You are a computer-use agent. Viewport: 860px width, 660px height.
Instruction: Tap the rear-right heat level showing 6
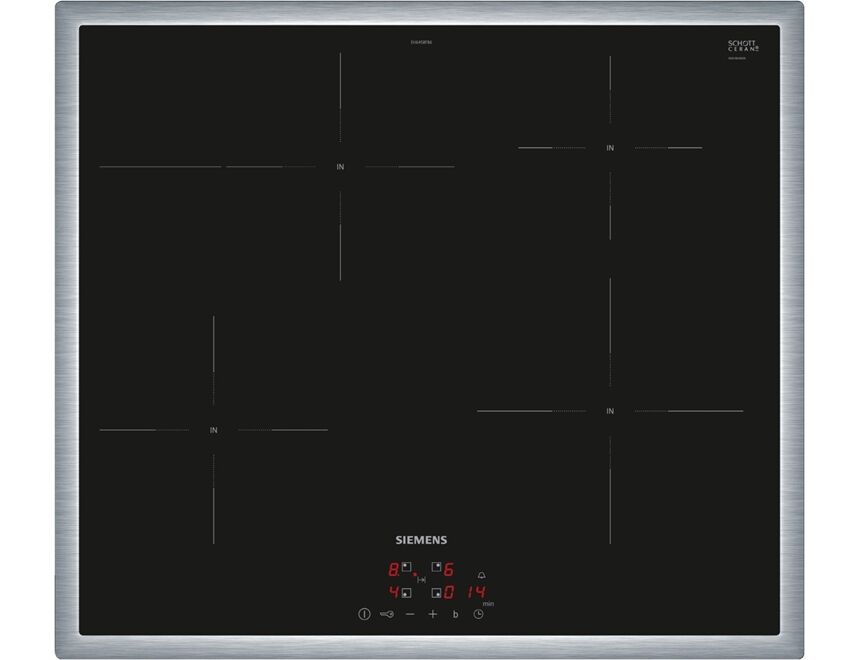coord(449,569)
